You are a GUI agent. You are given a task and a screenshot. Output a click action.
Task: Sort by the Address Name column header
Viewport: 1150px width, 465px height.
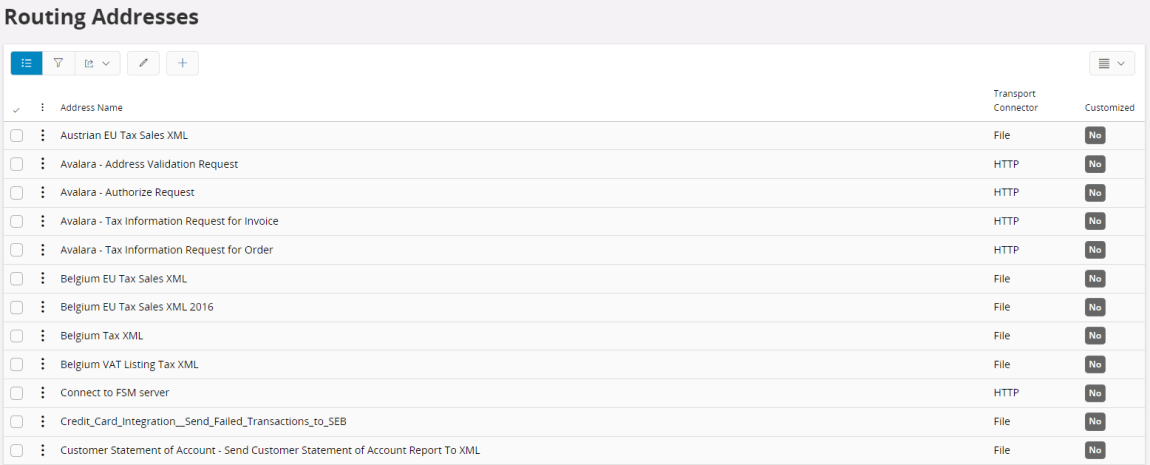click(x=91, y=107)
